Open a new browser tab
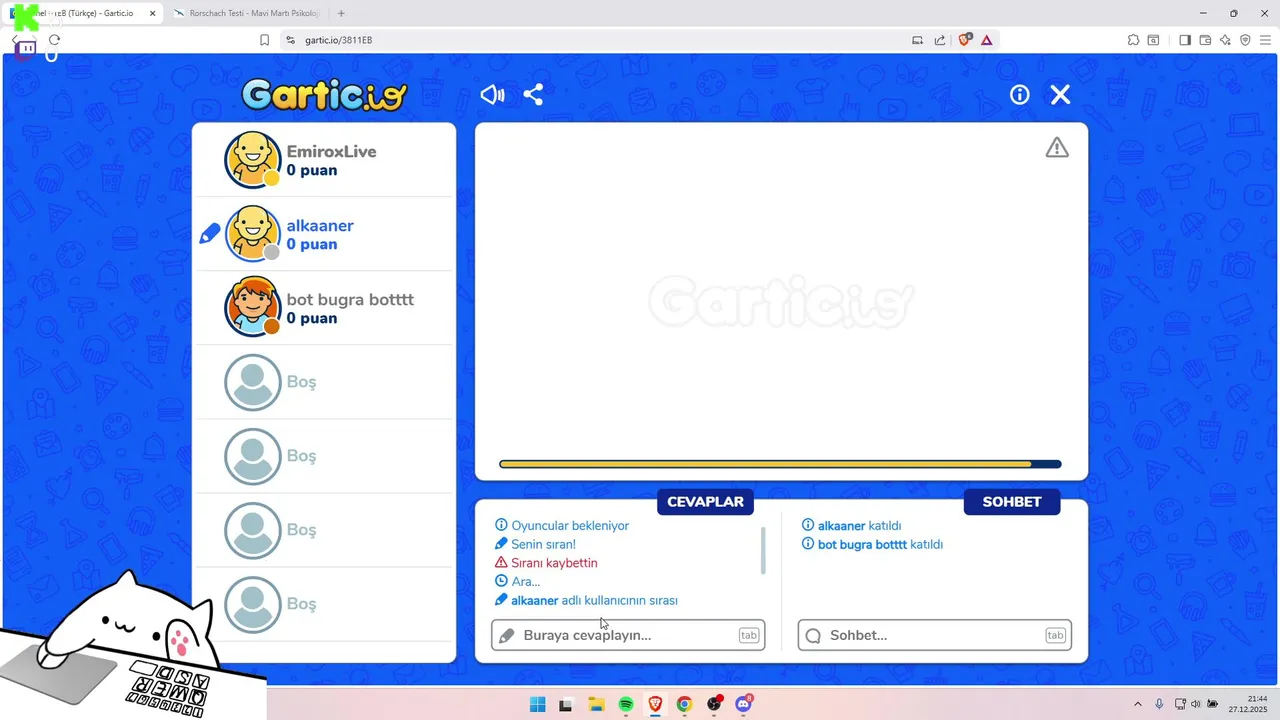The width and height of the screenshot is (1280, 720). point(341,13)
